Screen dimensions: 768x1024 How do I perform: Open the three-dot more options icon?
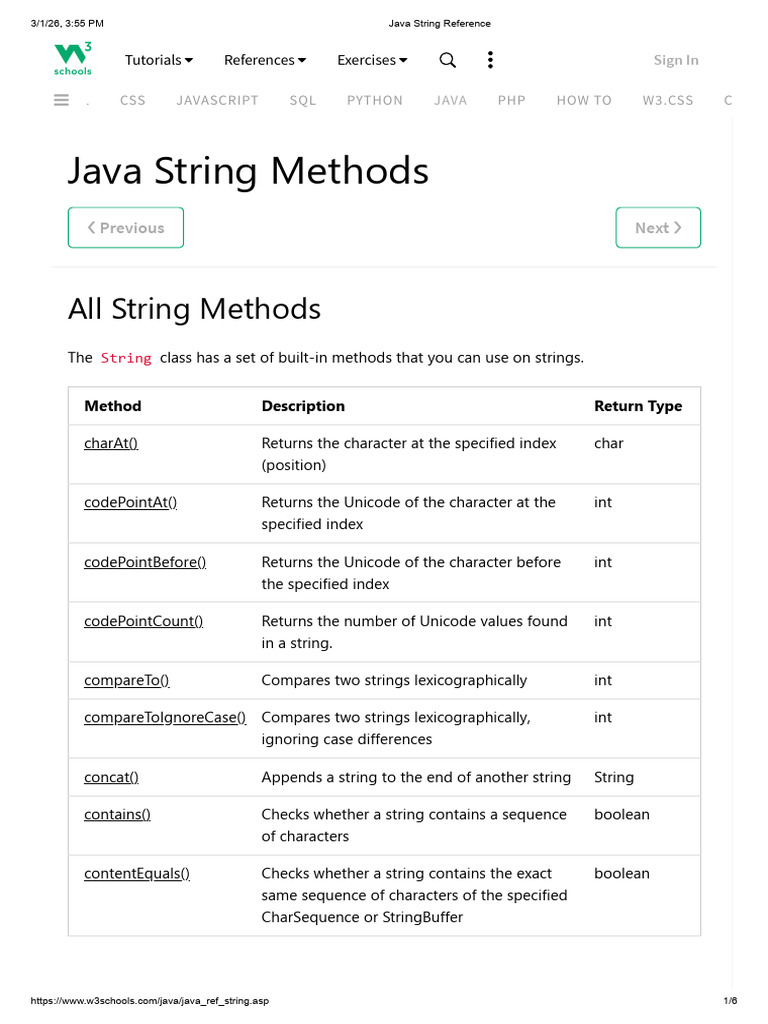(x=490, y=60)
